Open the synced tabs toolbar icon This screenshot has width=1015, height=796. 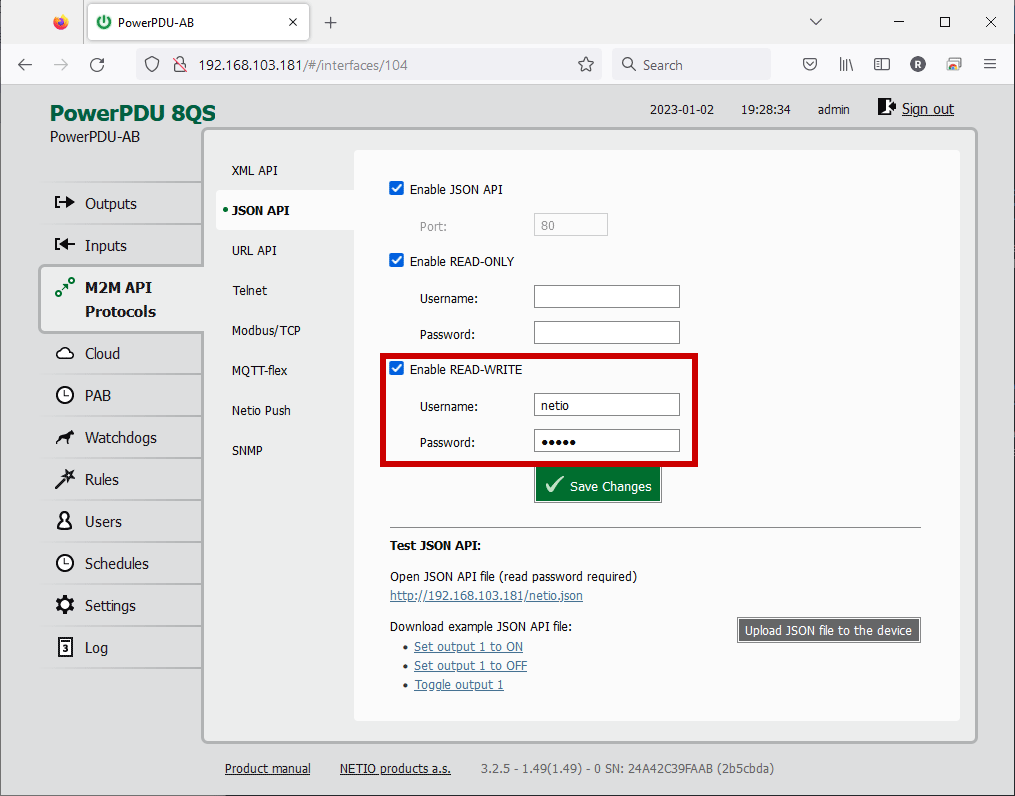click(x=954, y=65)
